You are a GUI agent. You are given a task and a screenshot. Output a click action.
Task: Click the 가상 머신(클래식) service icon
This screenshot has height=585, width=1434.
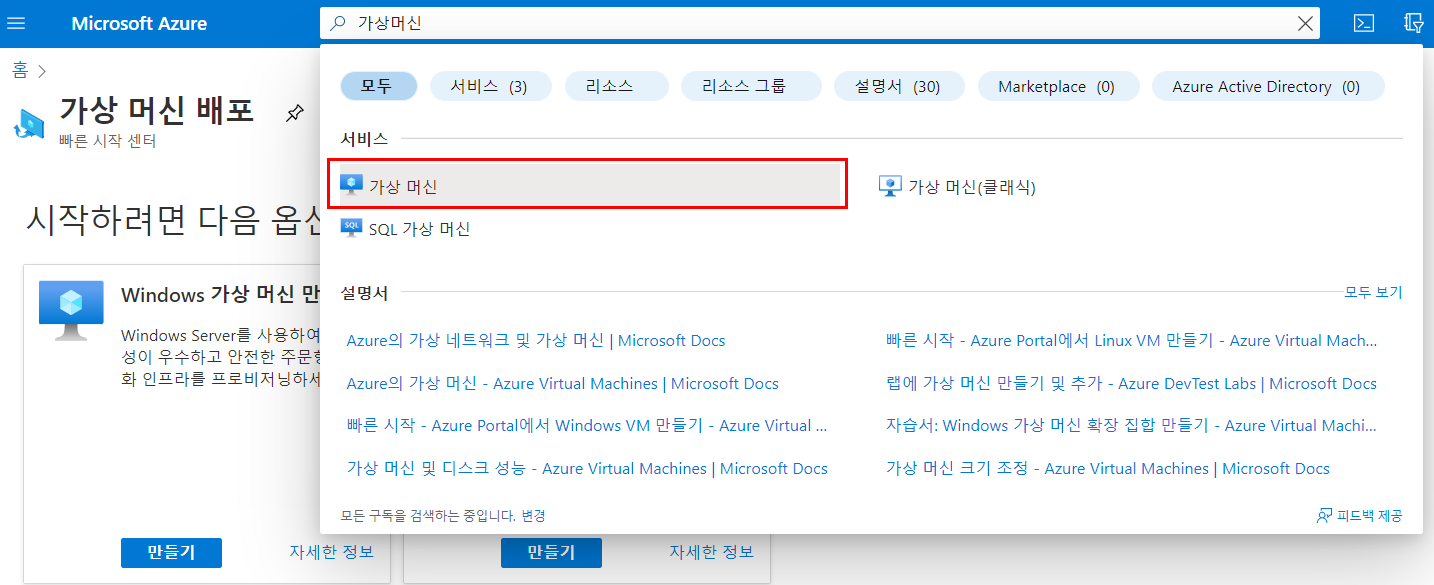pos(890,186)
